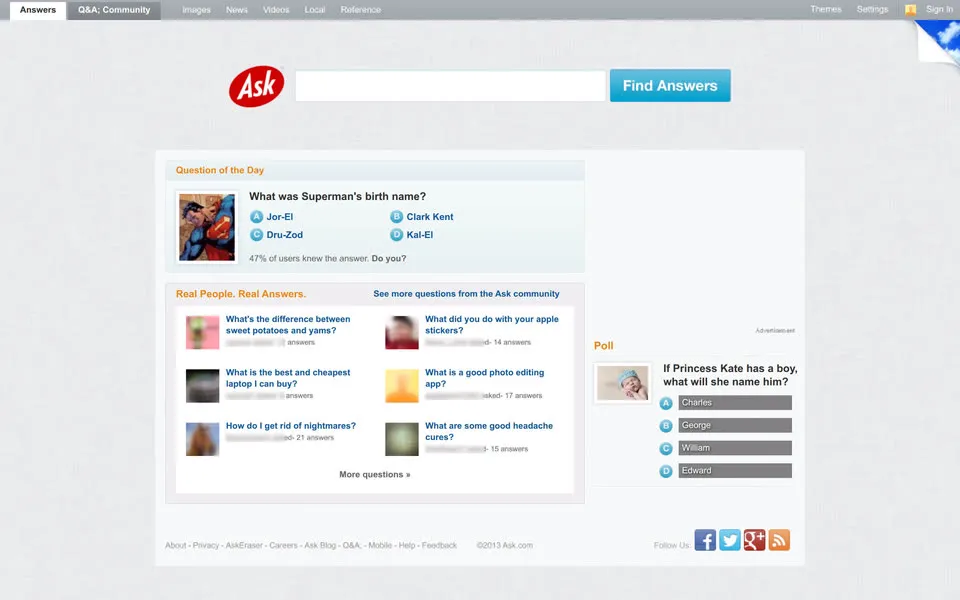See more questions from Ask community

(x=467, y=294)
